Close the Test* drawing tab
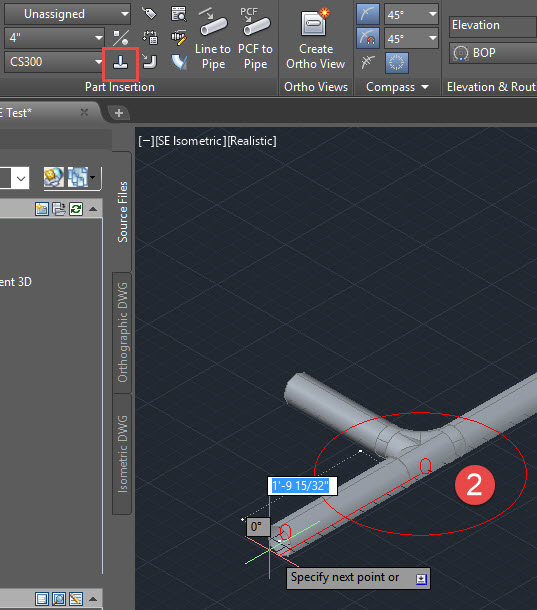Image resolution: width=537 pixels, height=610 pixels. pos(84,112)
